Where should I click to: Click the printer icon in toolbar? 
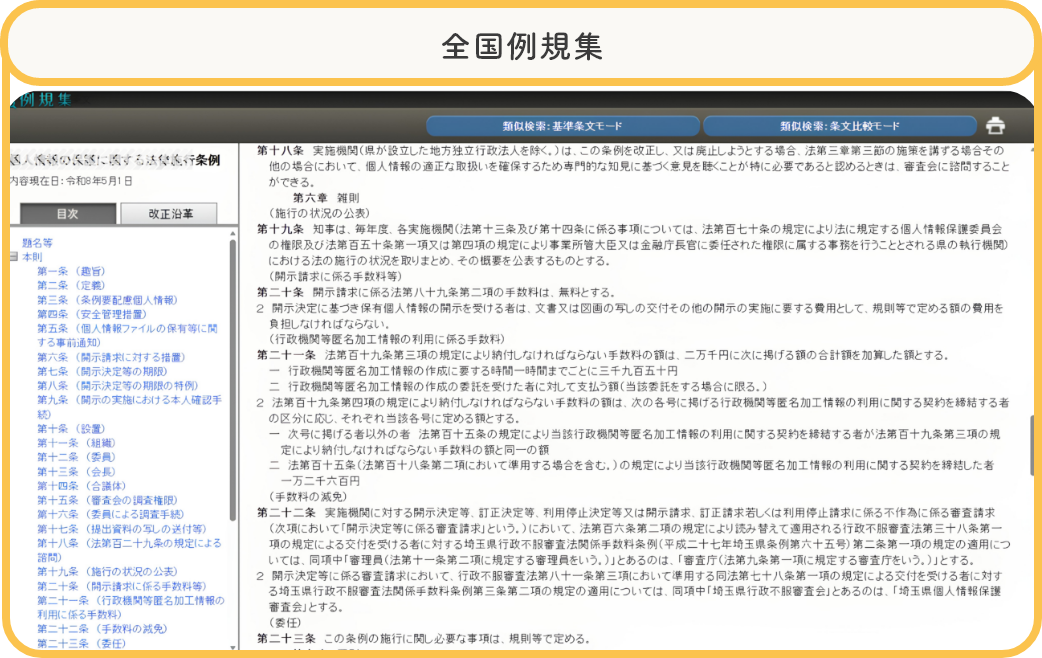(x=995, y=126)
